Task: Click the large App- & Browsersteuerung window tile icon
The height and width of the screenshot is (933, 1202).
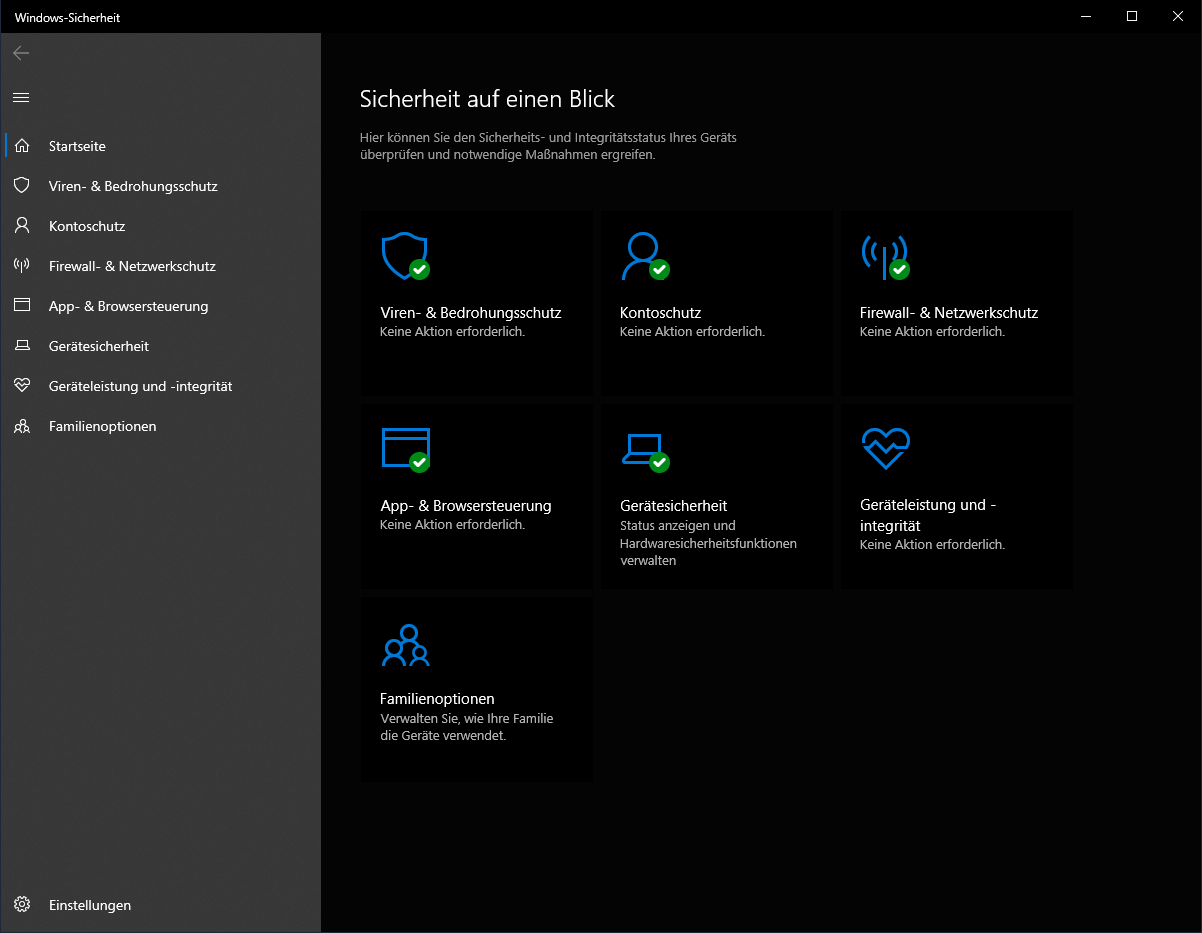Action: tap(405, 449)
